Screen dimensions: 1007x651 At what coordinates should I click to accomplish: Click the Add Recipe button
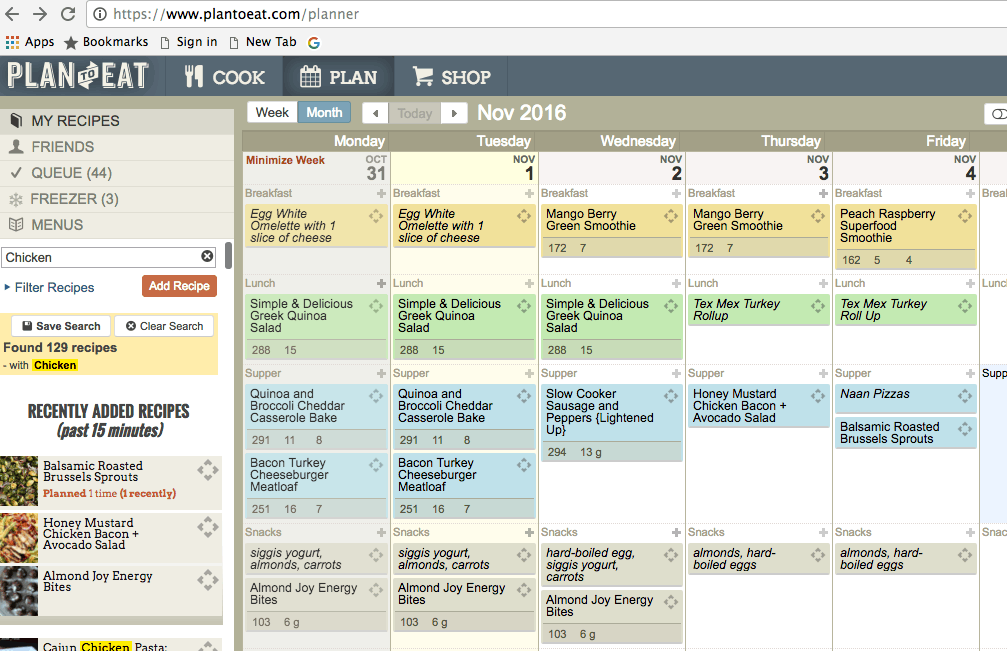click(179, 286)
